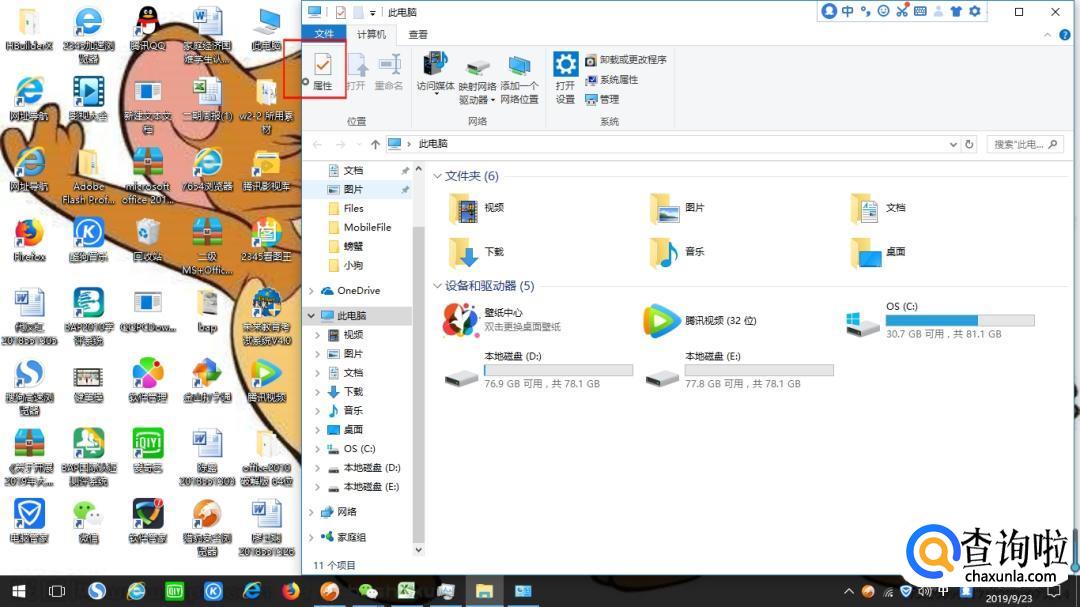The height and width of the screenshot is (607, 1080).
Task: Collapse the 文件夹 (6) group header
Action: (437, 176)
